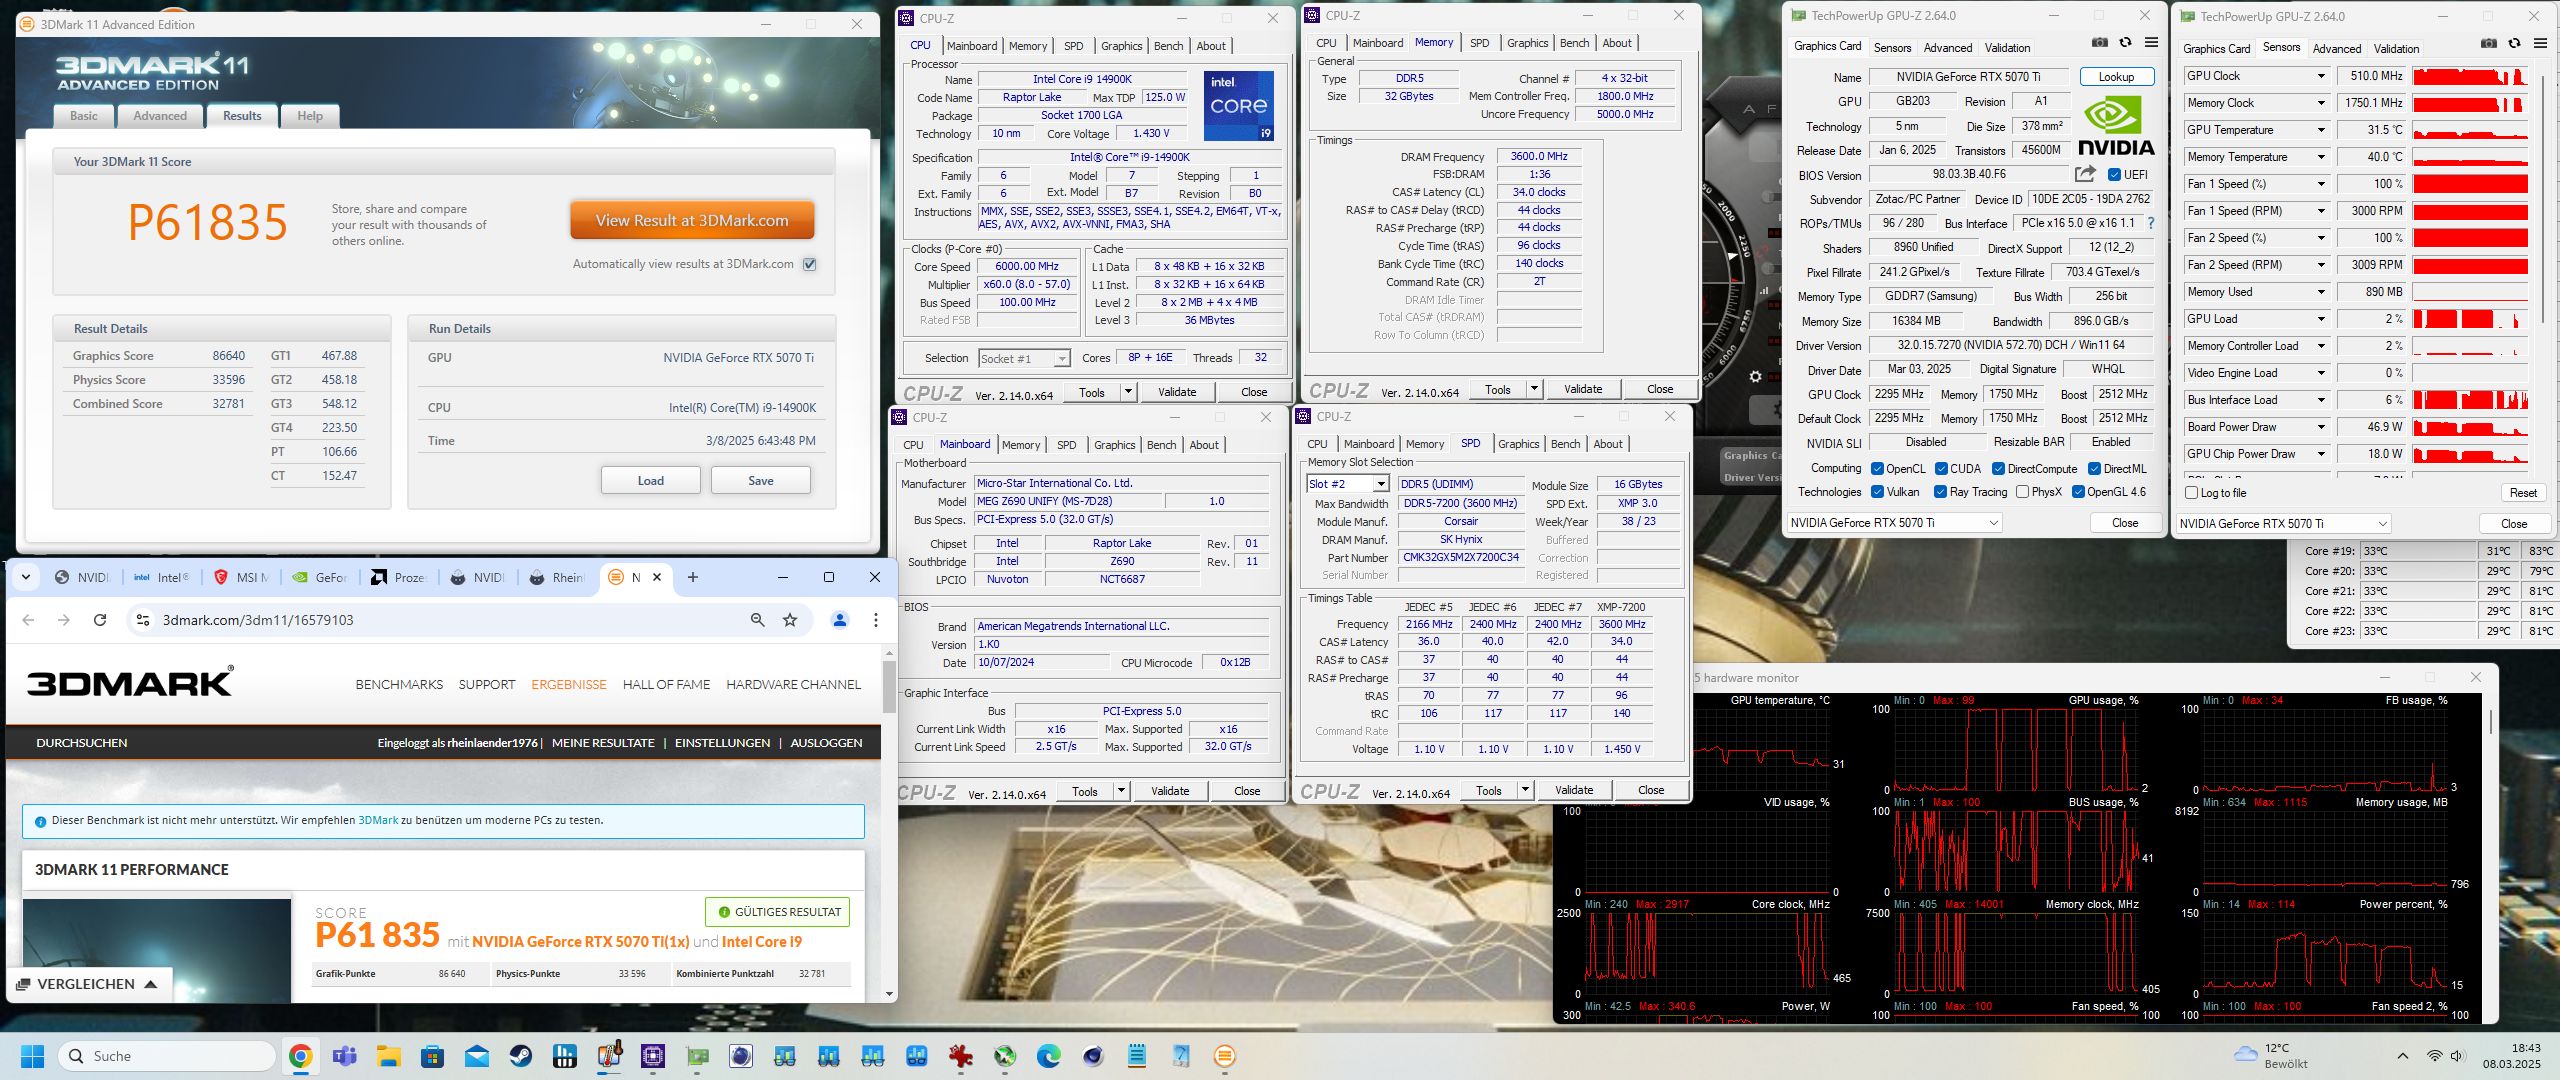Open the Help tab in 3DMark 11
Image resolution: width=2560 pixels, height=1080 pixels.
coord(310,116)
